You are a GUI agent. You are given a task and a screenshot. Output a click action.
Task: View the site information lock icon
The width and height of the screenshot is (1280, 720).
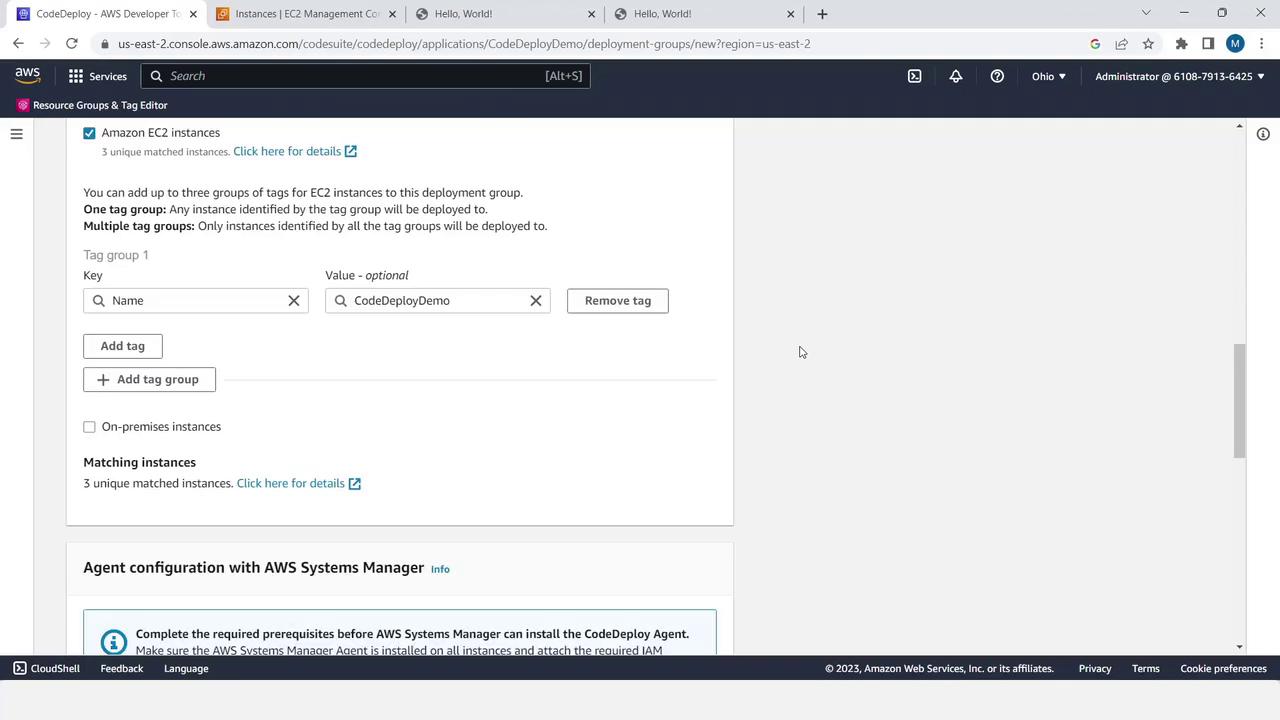[x=105, y=44]
